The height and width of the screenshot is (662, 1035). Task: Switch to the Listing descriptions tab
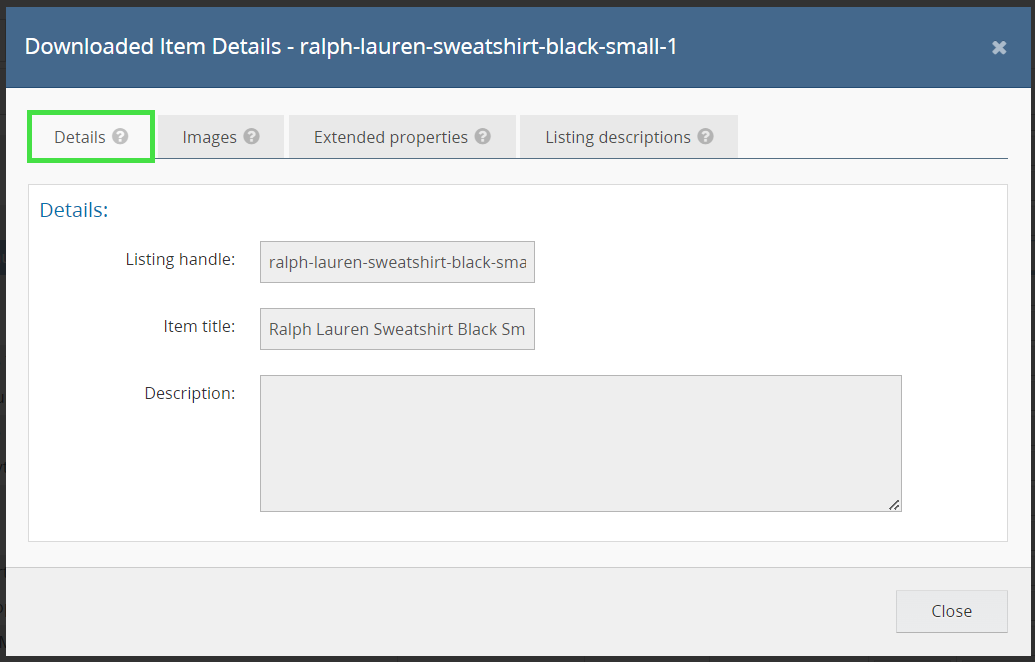click(617, 137)
